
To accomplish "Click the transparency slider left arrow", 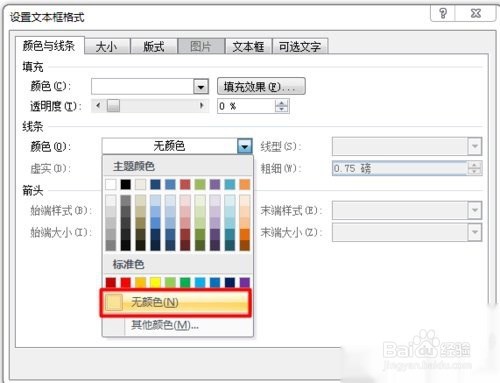I will tap(98, 106).
